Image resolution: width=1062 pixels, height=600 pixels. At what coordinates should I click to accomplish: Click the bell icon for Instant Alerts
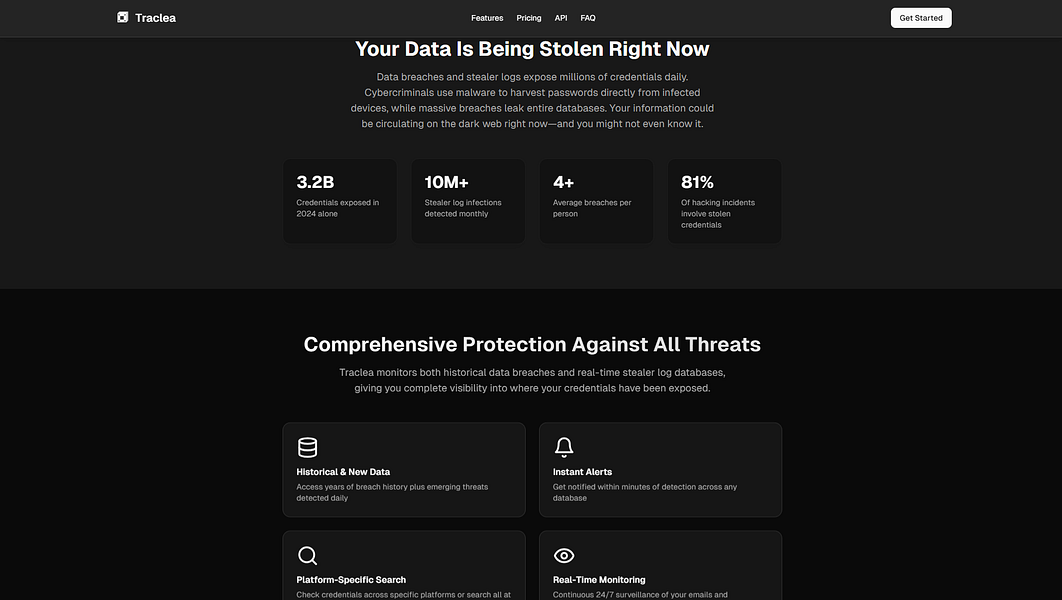[564, 447]
